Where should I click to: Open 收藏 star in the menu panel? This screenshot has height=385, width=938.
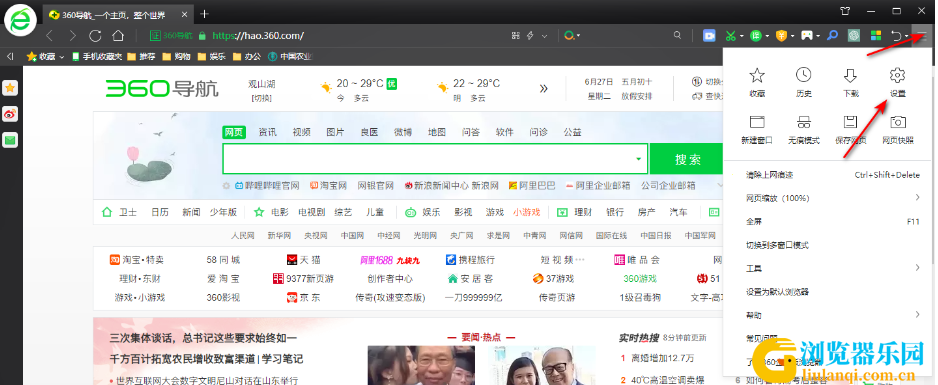click(x=757, y=82)
